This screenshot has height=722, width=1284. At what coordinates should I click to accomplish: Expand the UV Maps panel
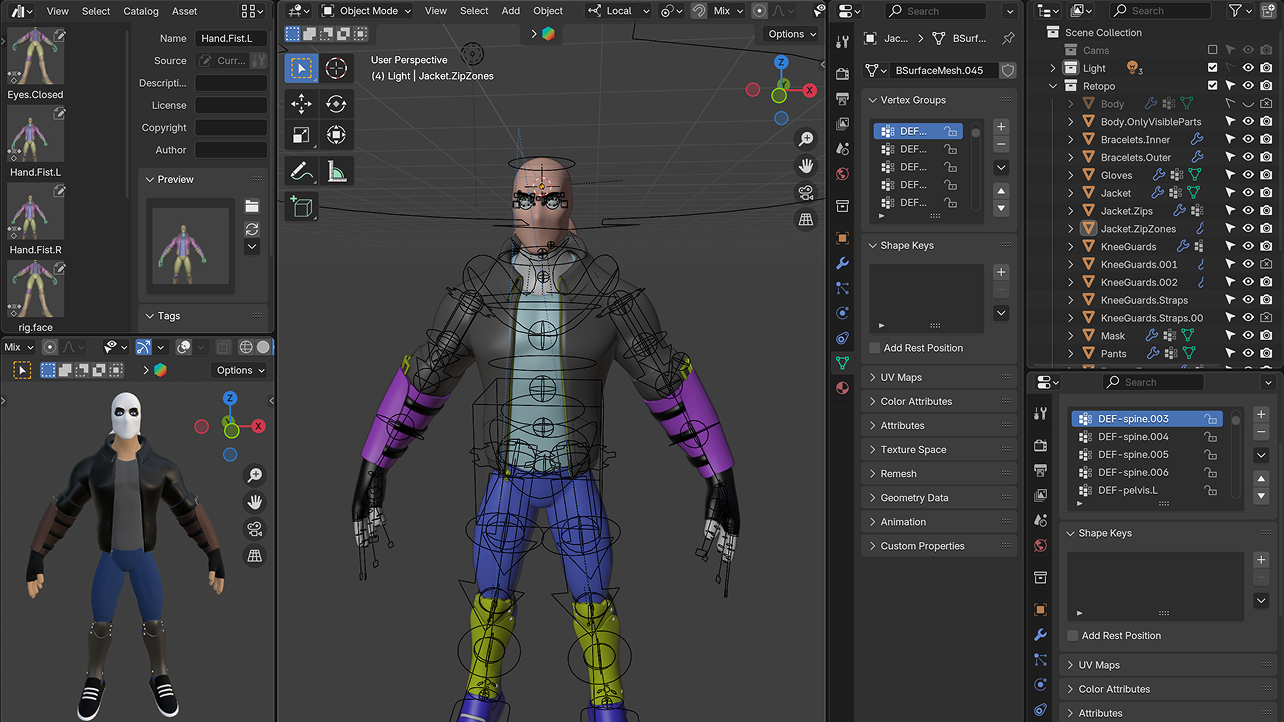(x=901, y=377)
